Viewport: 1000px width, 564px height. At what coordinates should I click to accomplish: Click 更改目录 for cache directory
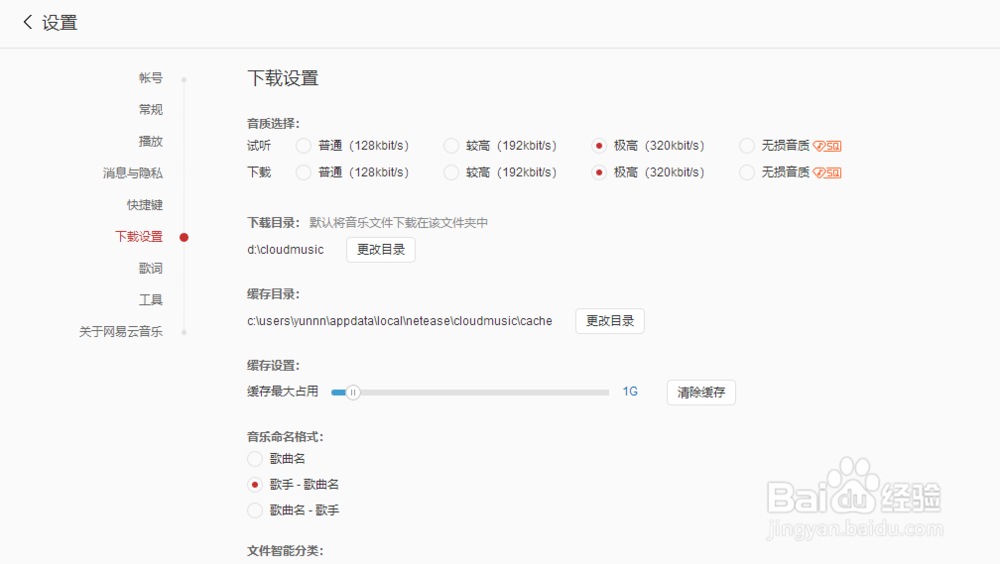(610, 321)
